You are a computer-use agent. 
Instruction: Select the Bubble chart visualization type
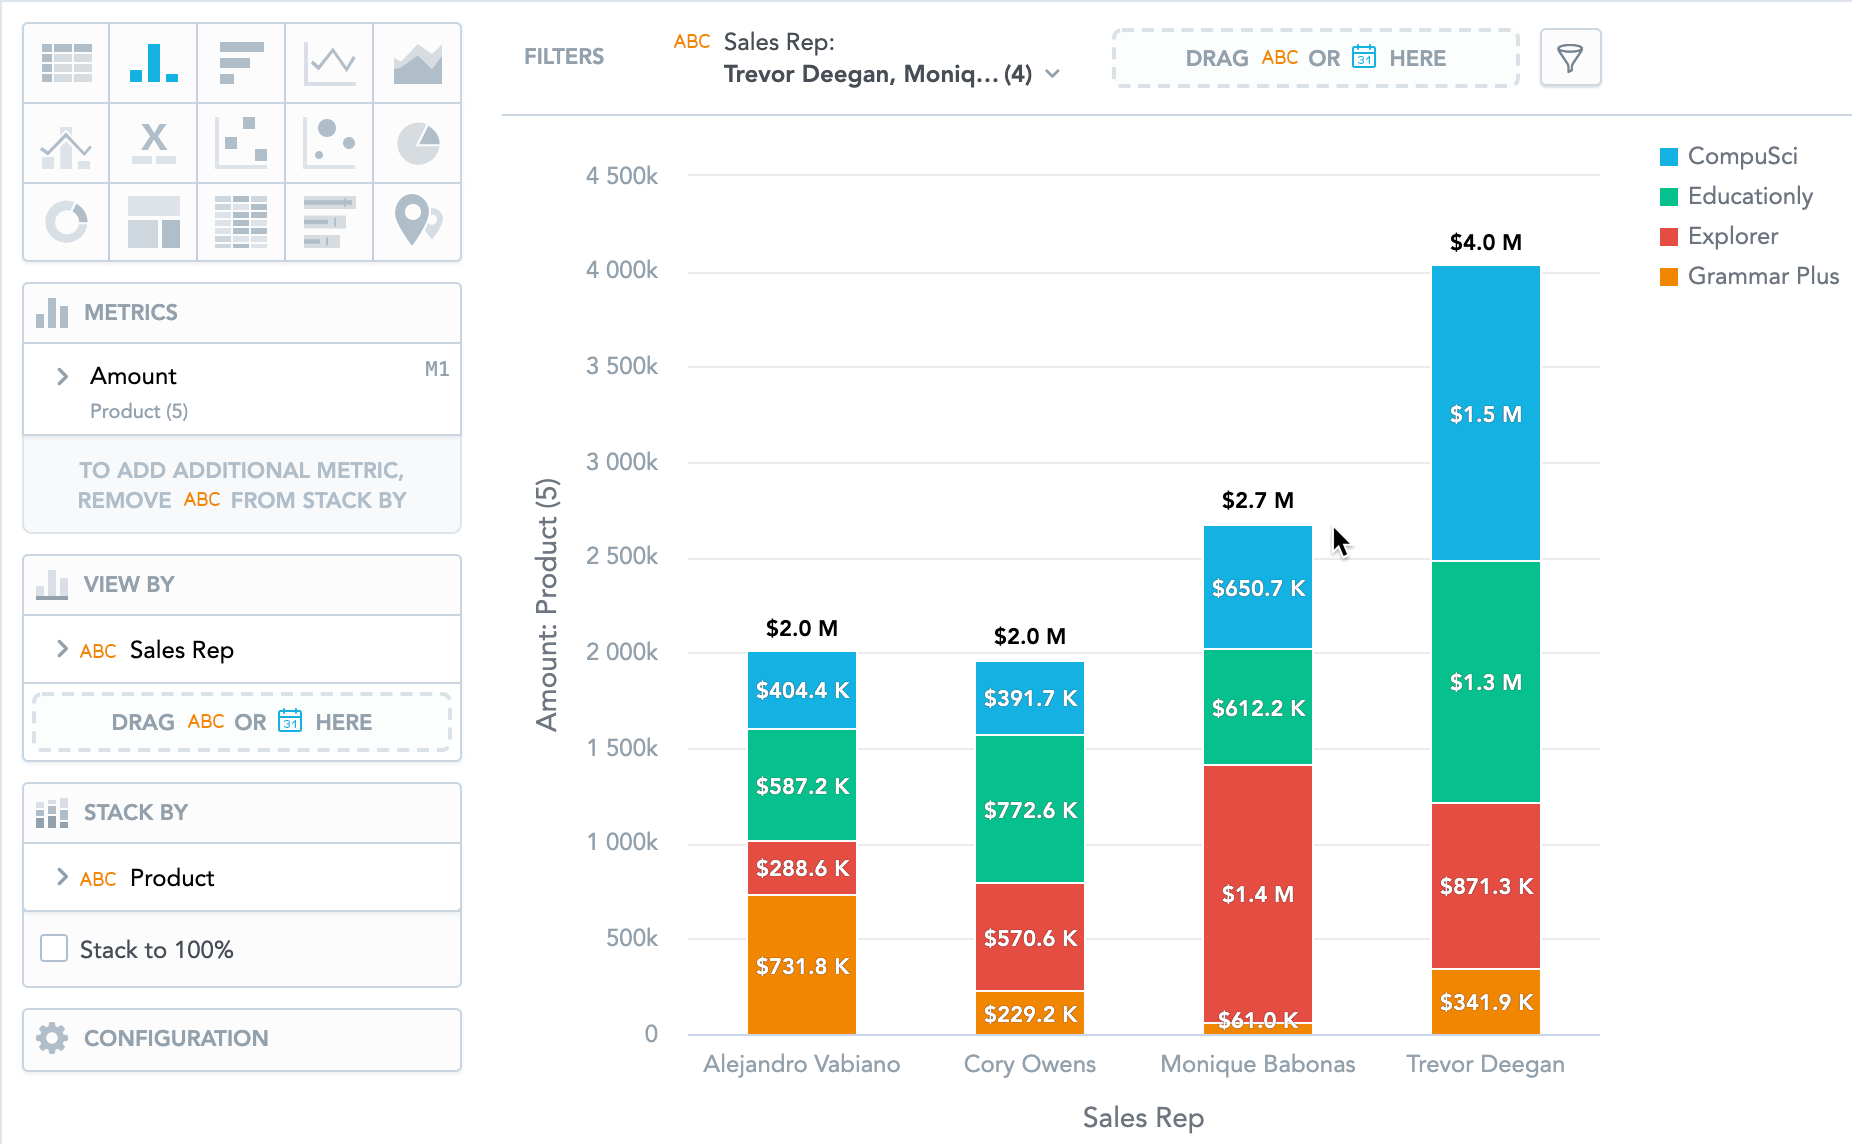click(x=329, y=143)
